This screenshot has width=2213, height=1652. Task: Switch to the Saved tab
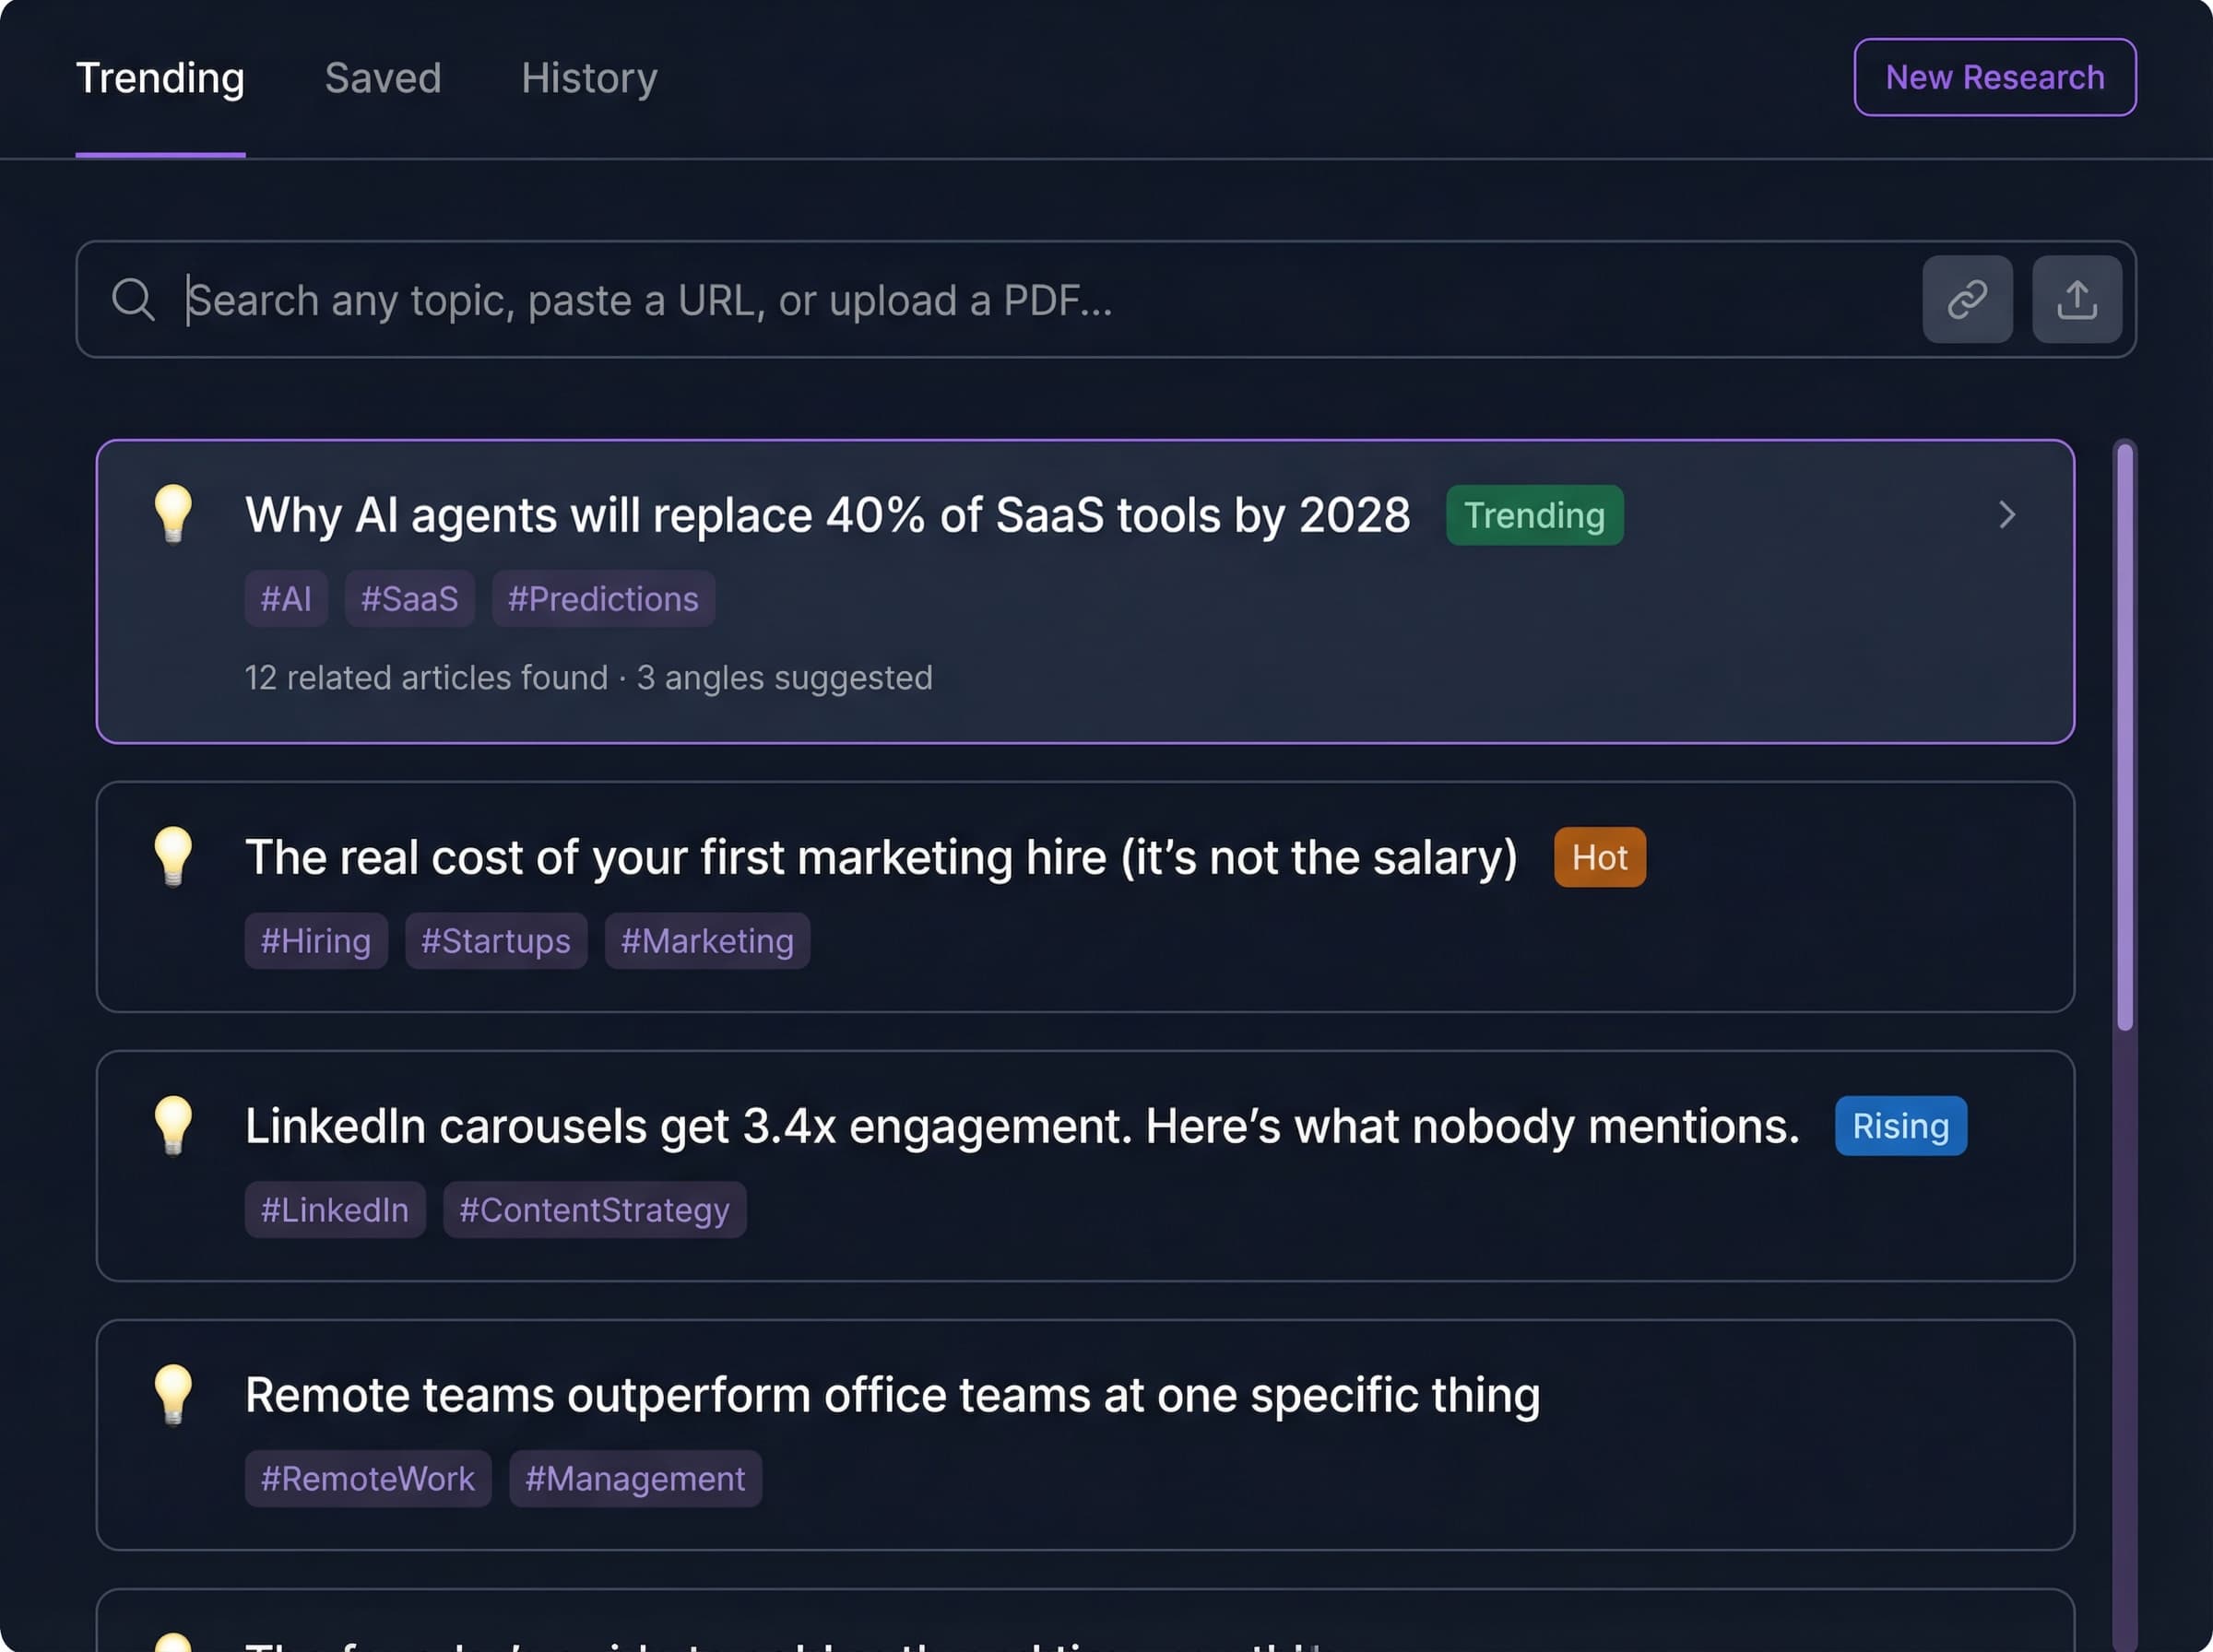383,78
